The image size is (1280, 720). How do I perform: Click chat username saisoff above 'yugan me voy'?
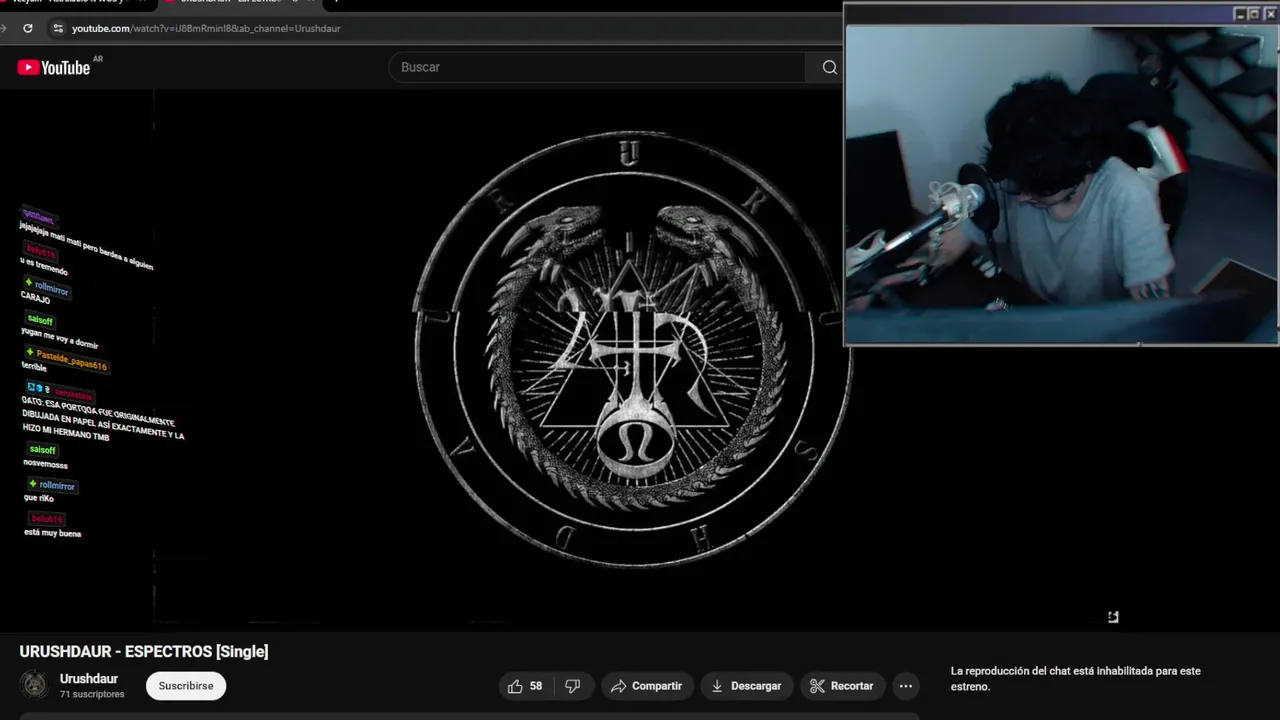coord(41,321)
